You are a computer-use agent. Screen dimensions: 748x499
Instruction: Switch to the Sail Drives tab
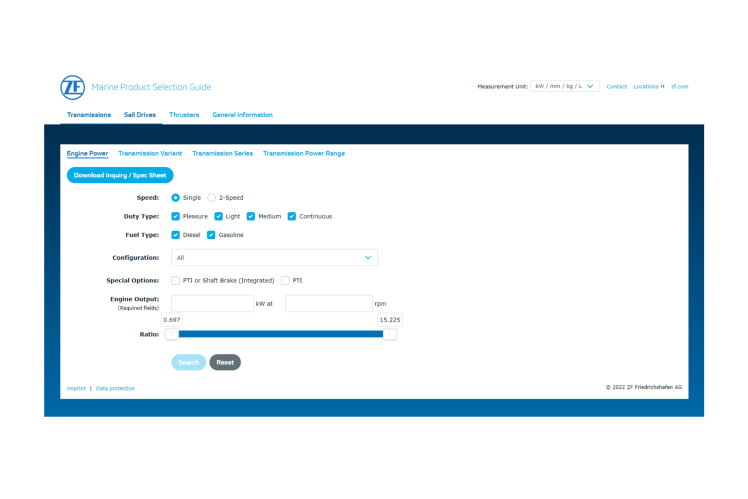(x=139, y=115)
